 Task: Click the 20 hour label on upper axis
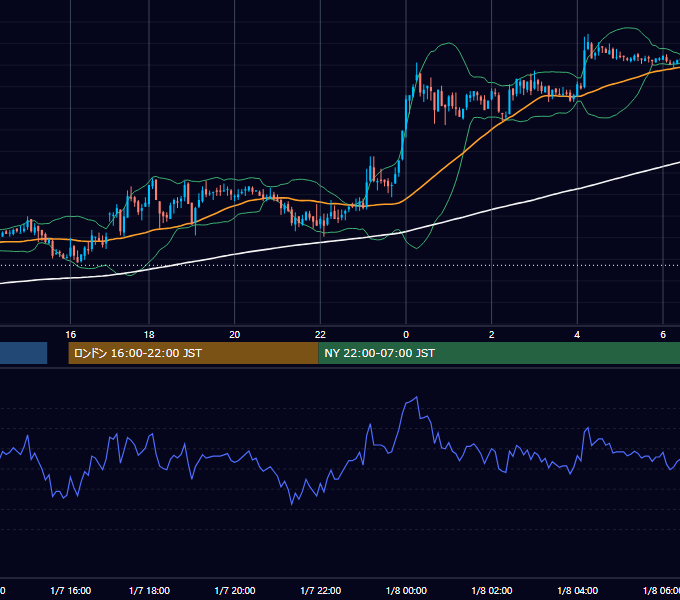235,335
